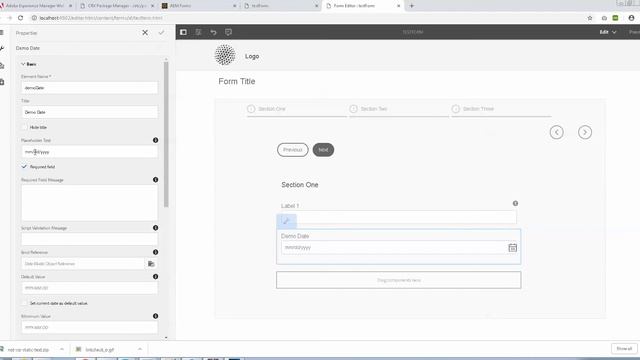Open the options arrow for the zip download
The height and width of the screenshot is (360, 640).
[x=62, y=349]
